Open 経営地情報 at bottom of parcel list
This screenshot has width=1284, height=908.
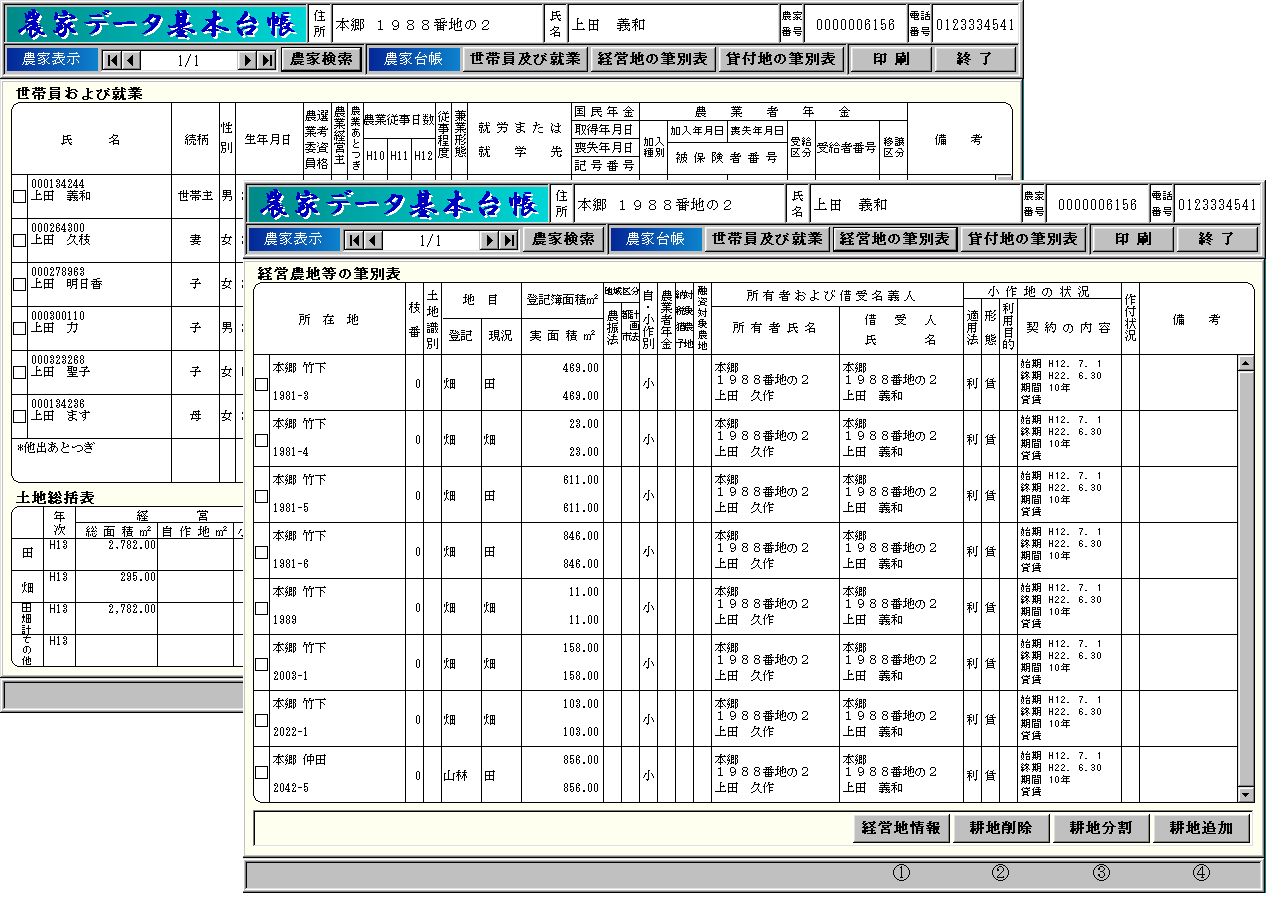click(901, 828)
